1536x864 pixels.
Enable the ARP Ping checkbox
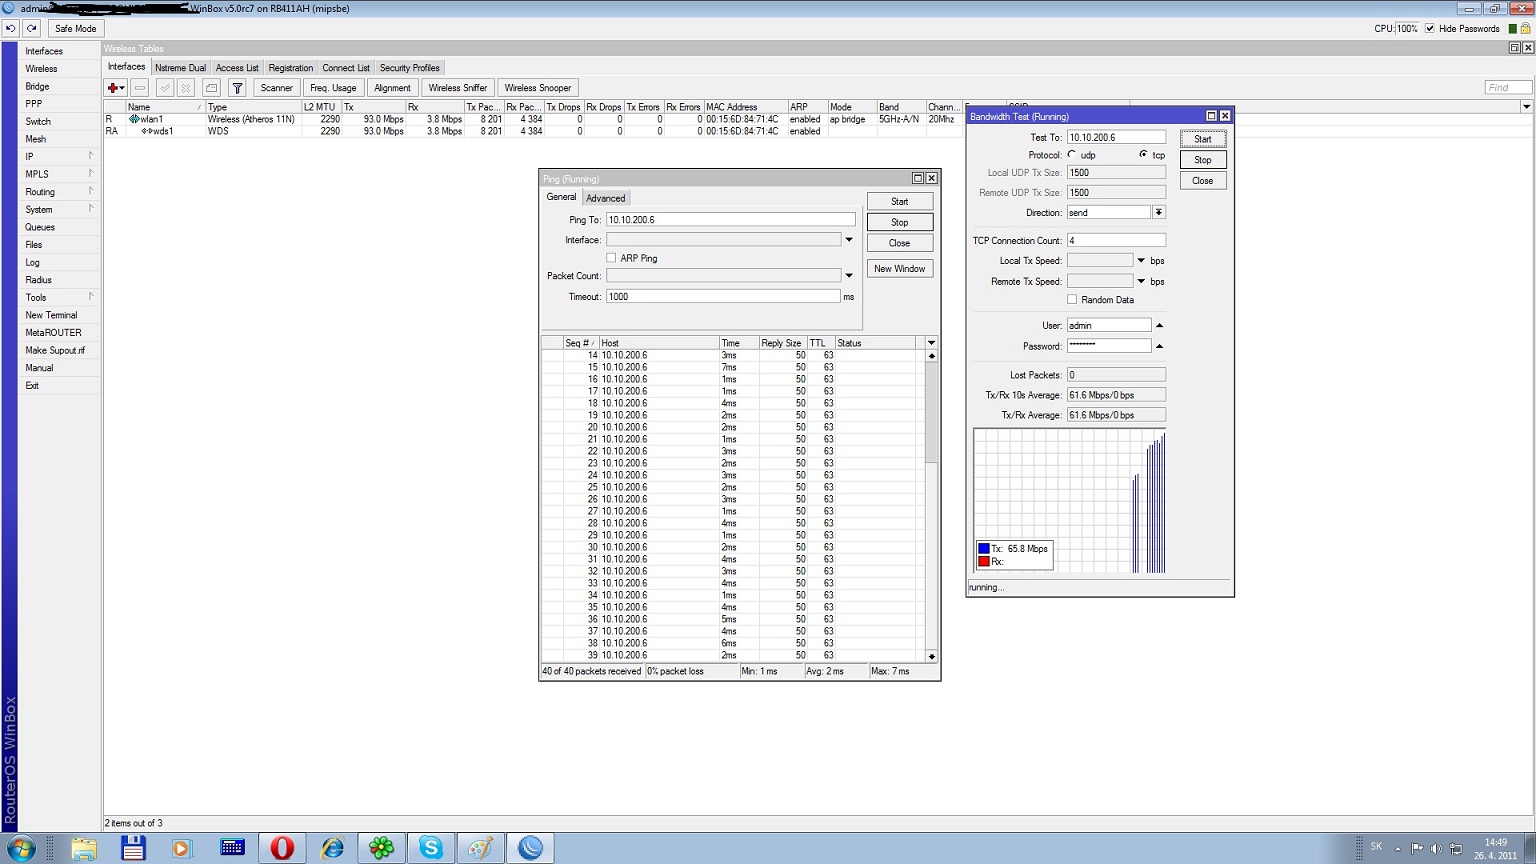[x=611, y=258]
